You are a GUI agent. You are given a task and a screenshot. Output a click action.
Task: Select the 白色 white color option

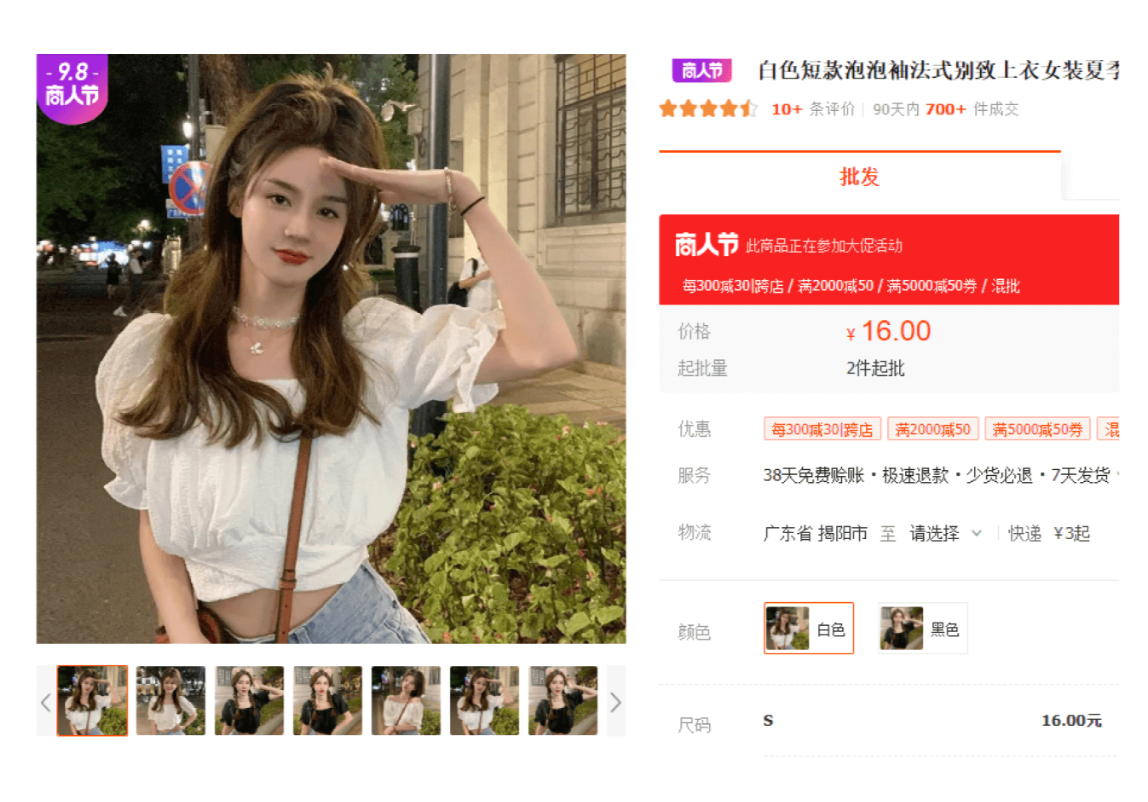click(808, 628)
